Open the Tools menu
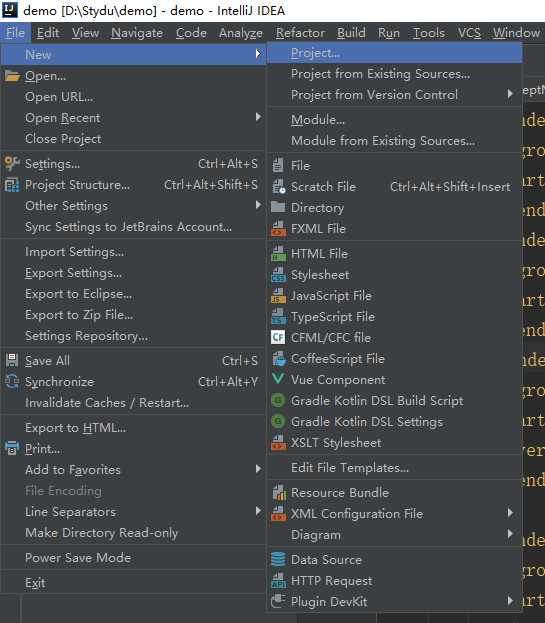 429,33
